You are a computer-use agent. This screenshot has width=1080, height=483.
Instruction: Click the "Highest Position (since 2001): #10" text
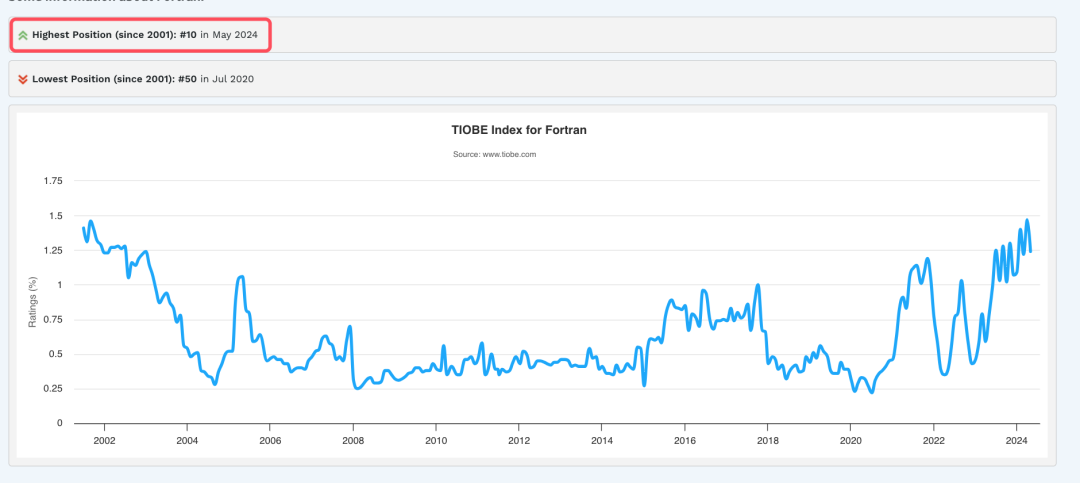point(114,34)
